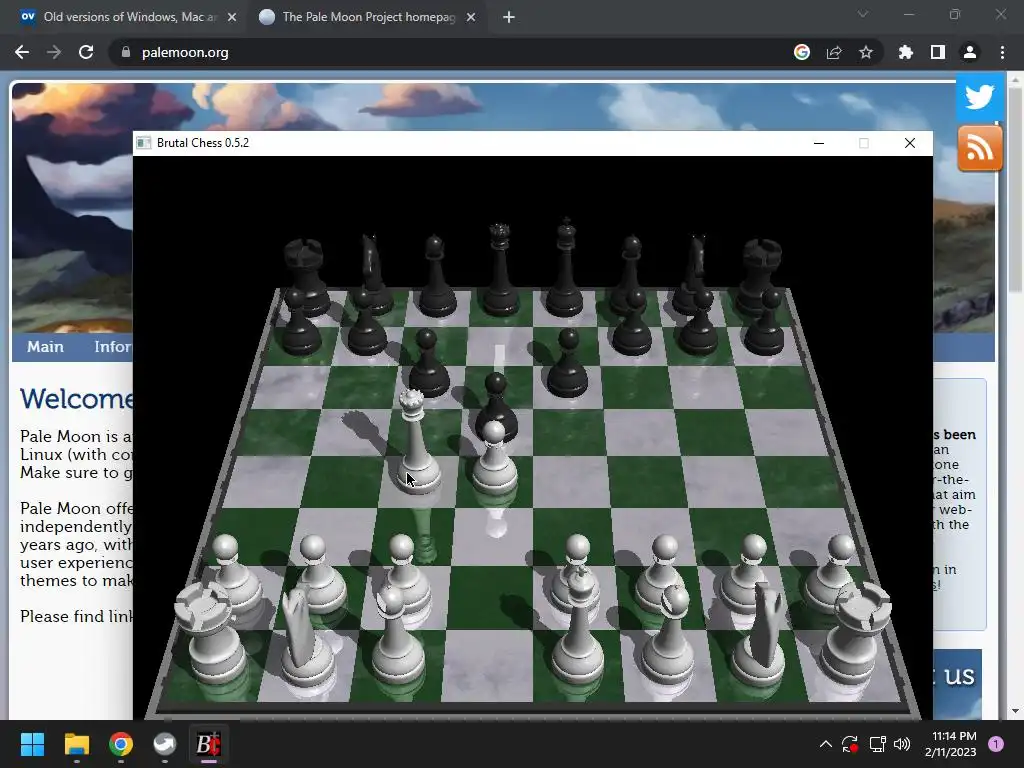Open the Main menu on Pale Moon site

tap(45, 347)
